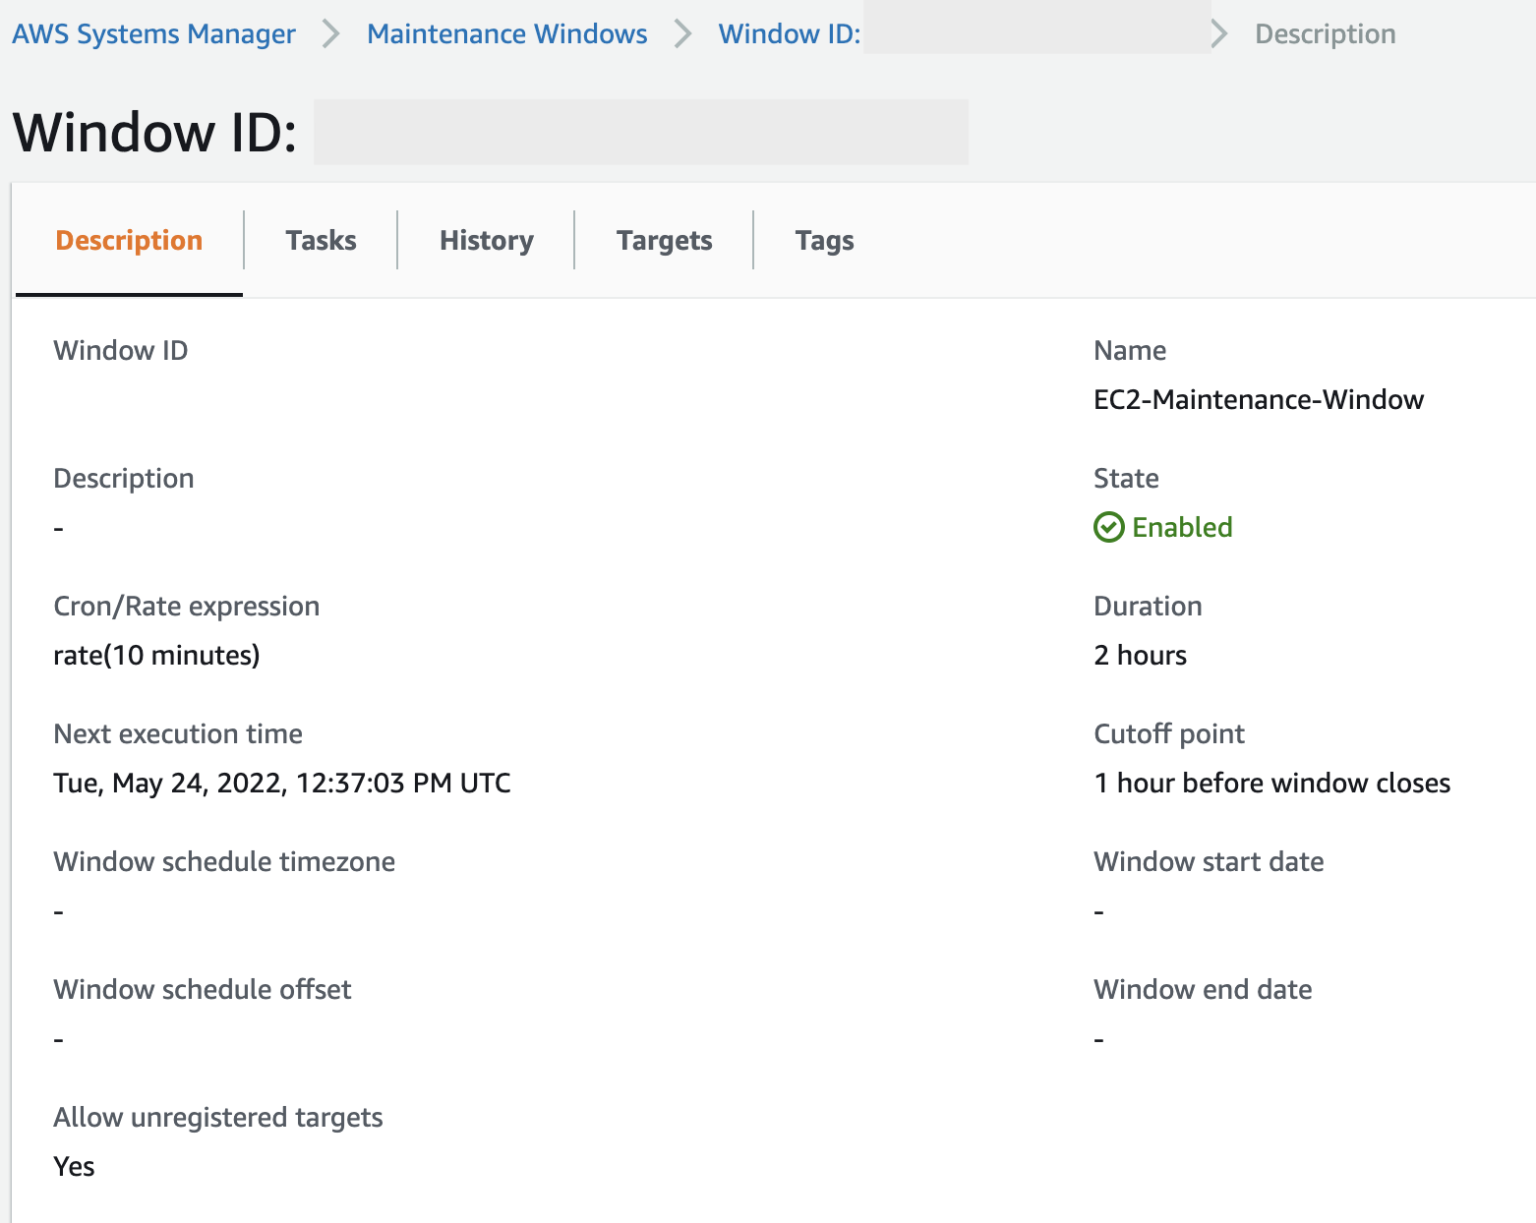Click the Duration value showing 2 hours
This screenshot has width=1536, height=1223.
(1140, 655)
